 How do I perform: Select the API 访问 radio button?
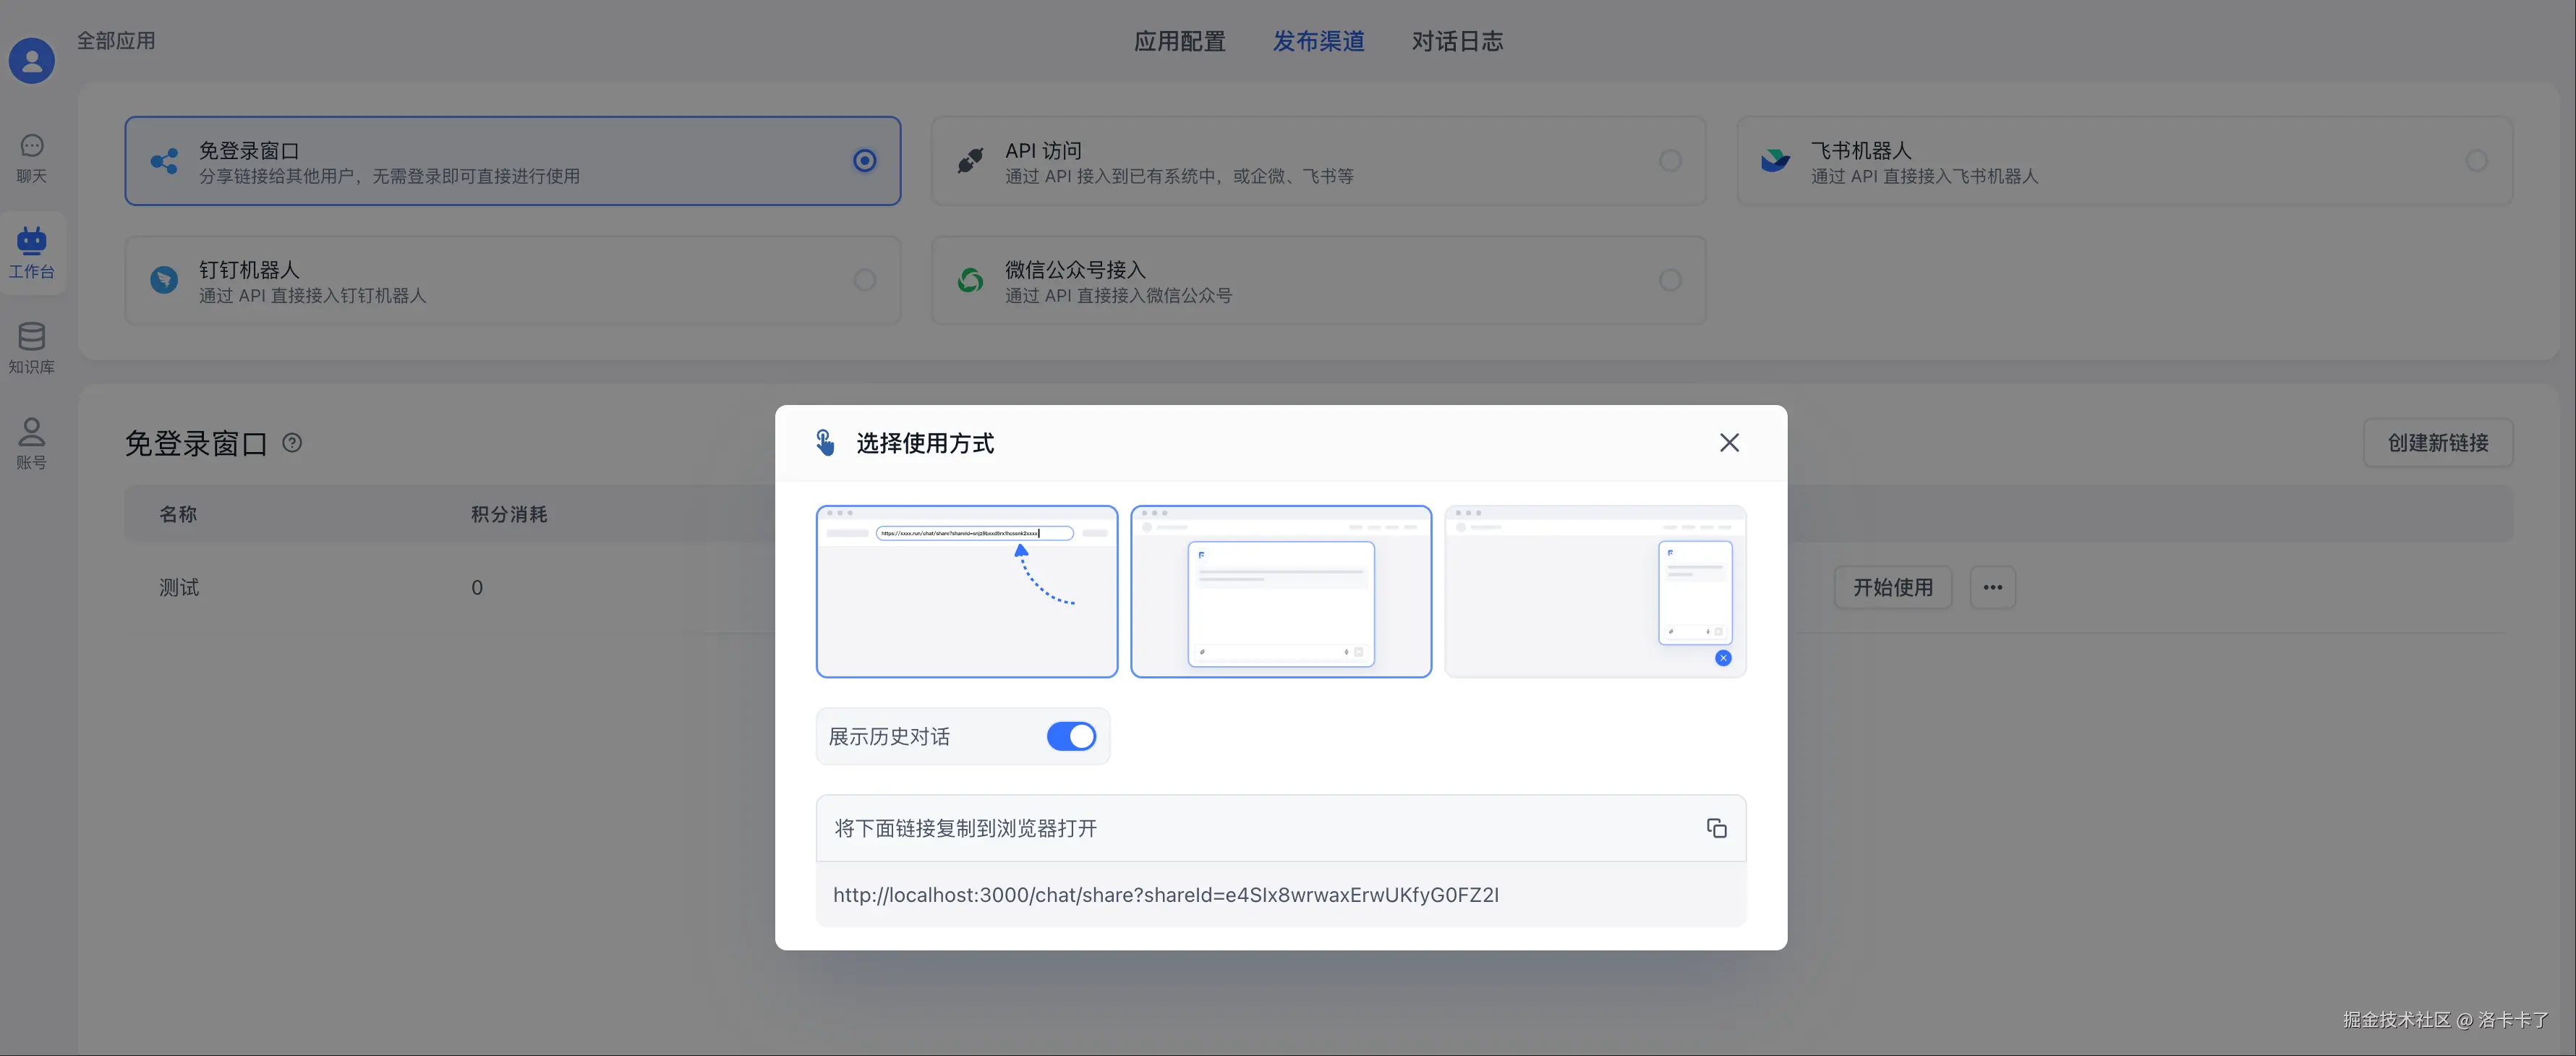[x=1670, y=161]
